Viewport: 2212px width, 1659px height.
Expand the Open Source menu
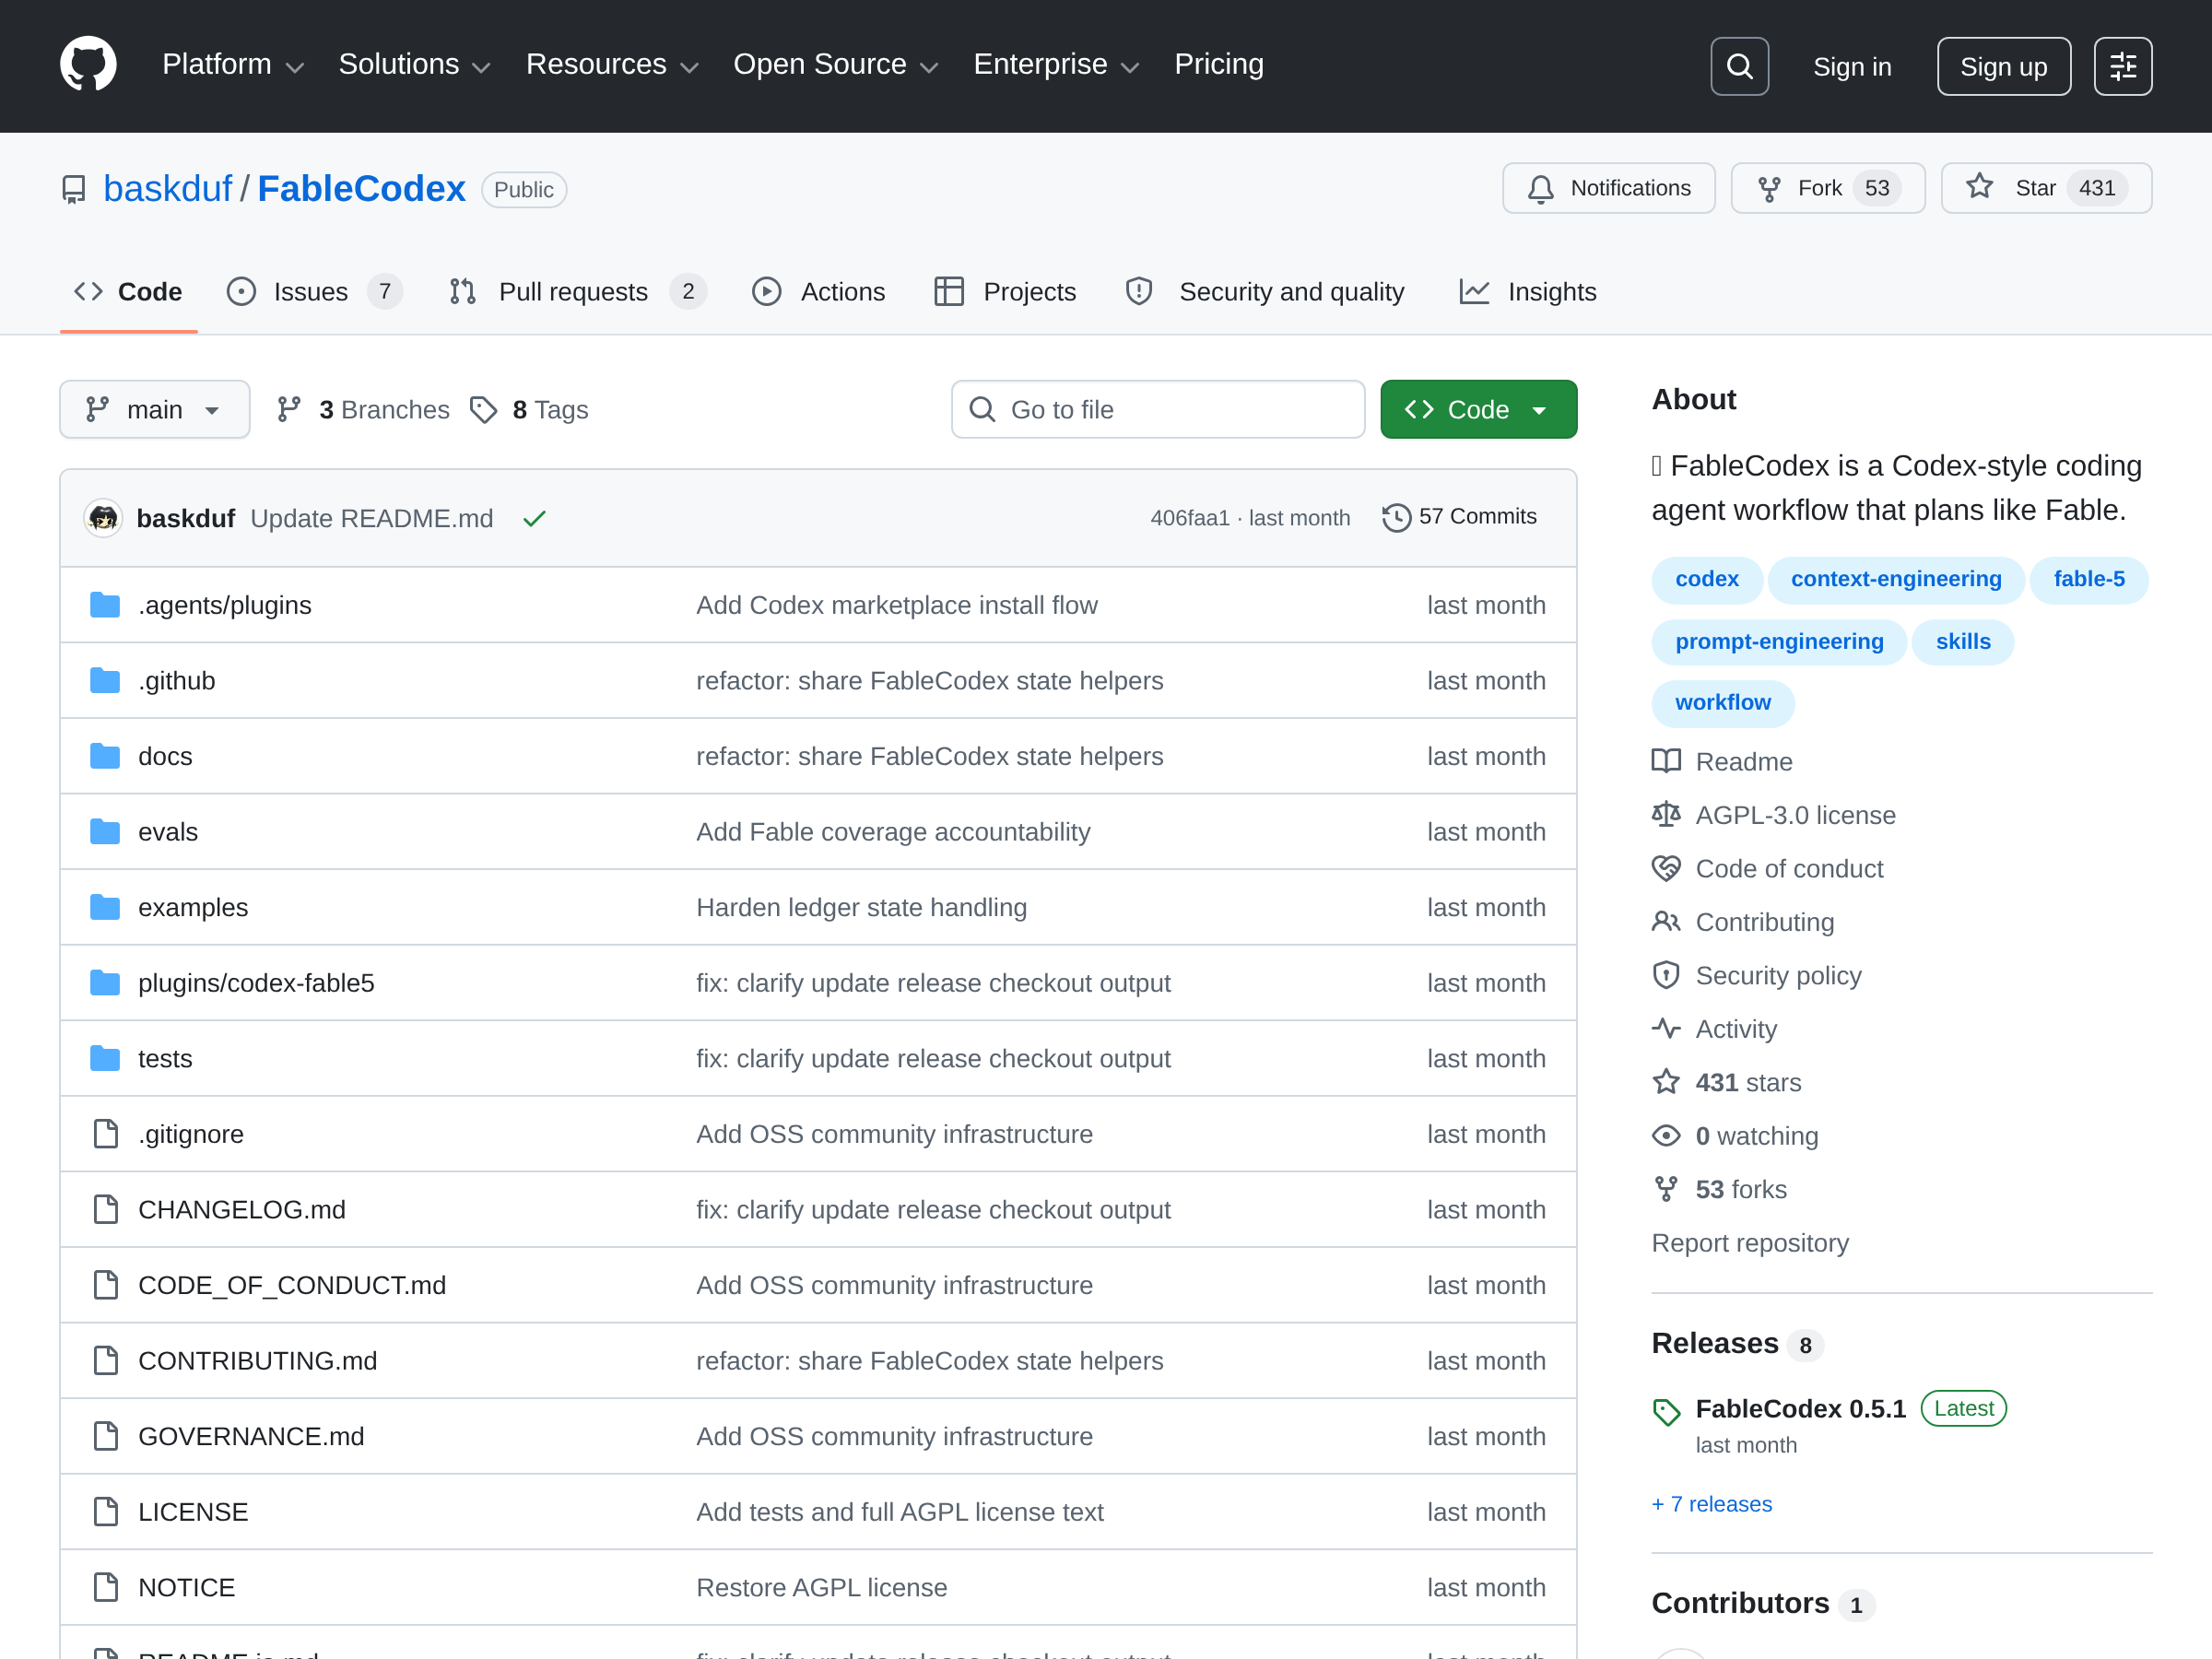point(836,65)
